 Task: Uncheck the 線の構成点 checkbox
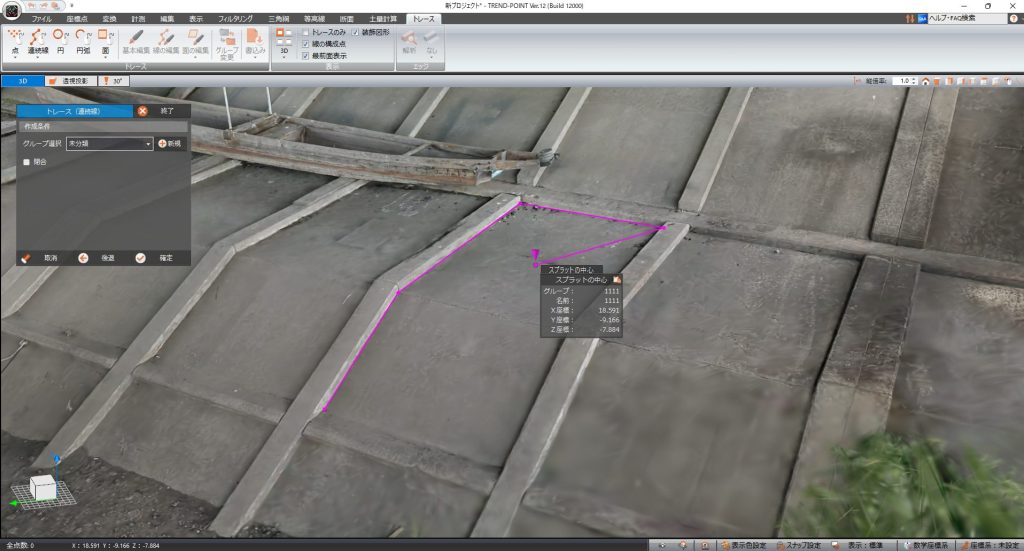pyautogui.click(x=306, y=44)
